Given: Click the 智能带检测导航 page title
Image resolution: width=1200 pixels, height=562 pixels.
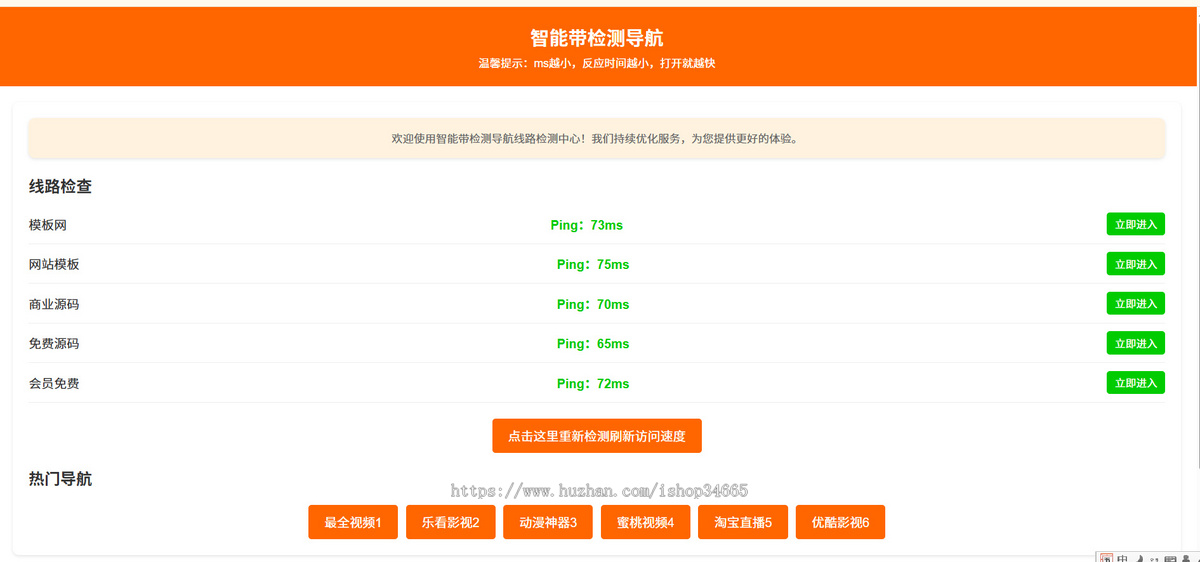Looking at the screenshot, I should tap(597, 38).
